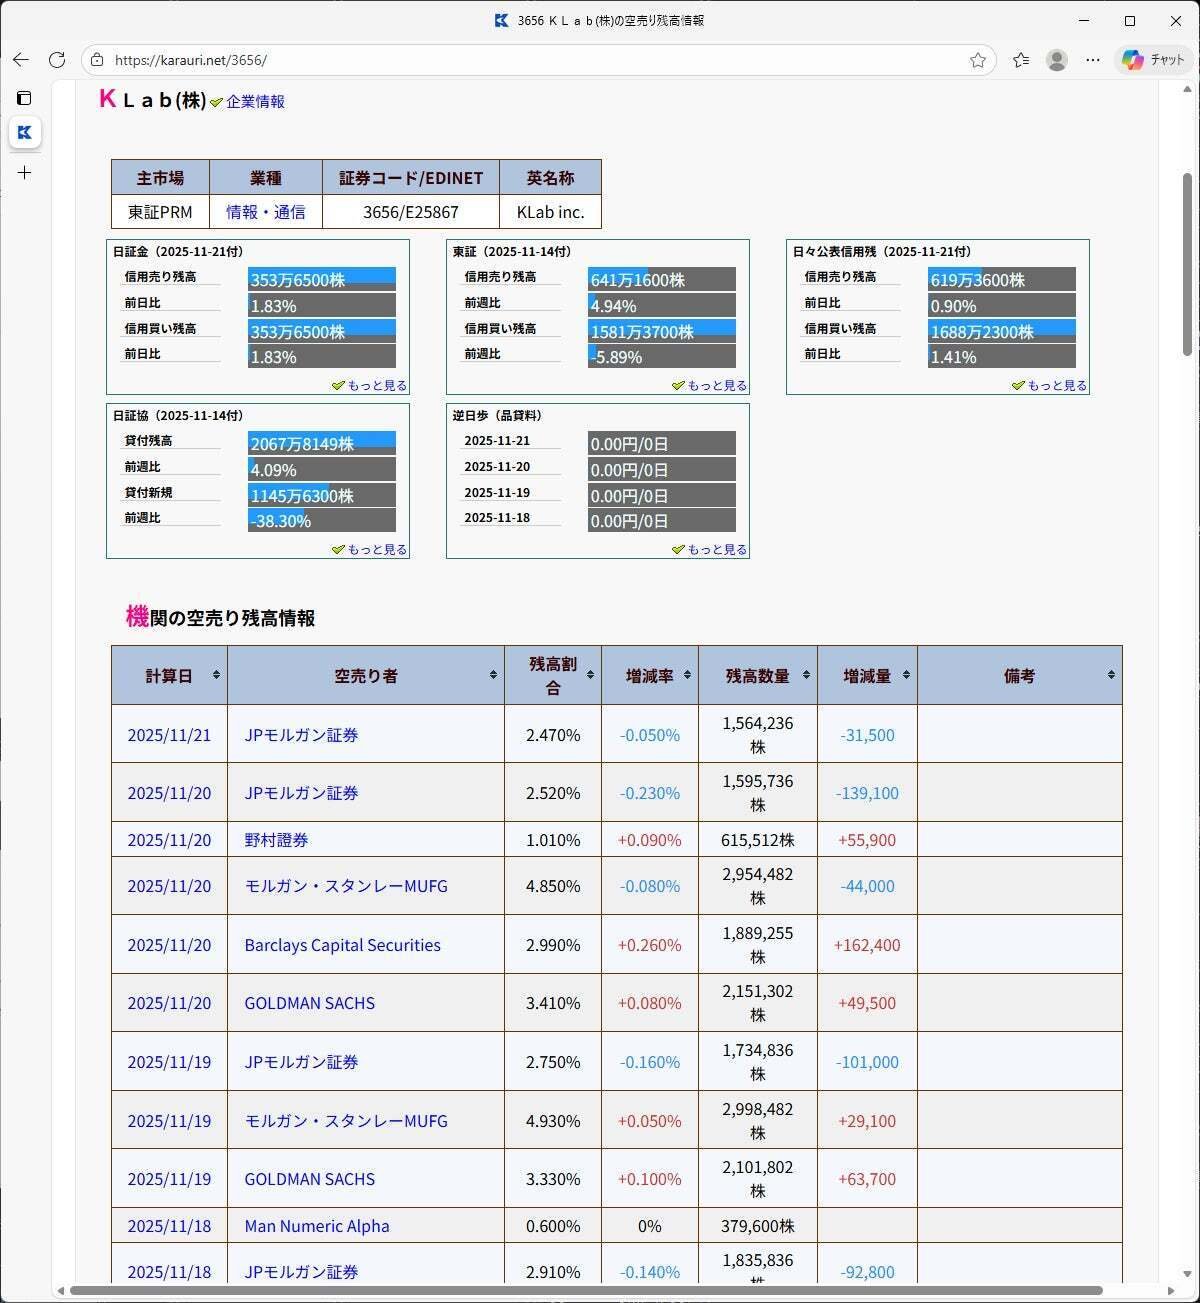Open browser settings via the ellipsis icon
Image resolution: width=1200 pixels, height=1303 pixels.
click(x=1092, y=60)
